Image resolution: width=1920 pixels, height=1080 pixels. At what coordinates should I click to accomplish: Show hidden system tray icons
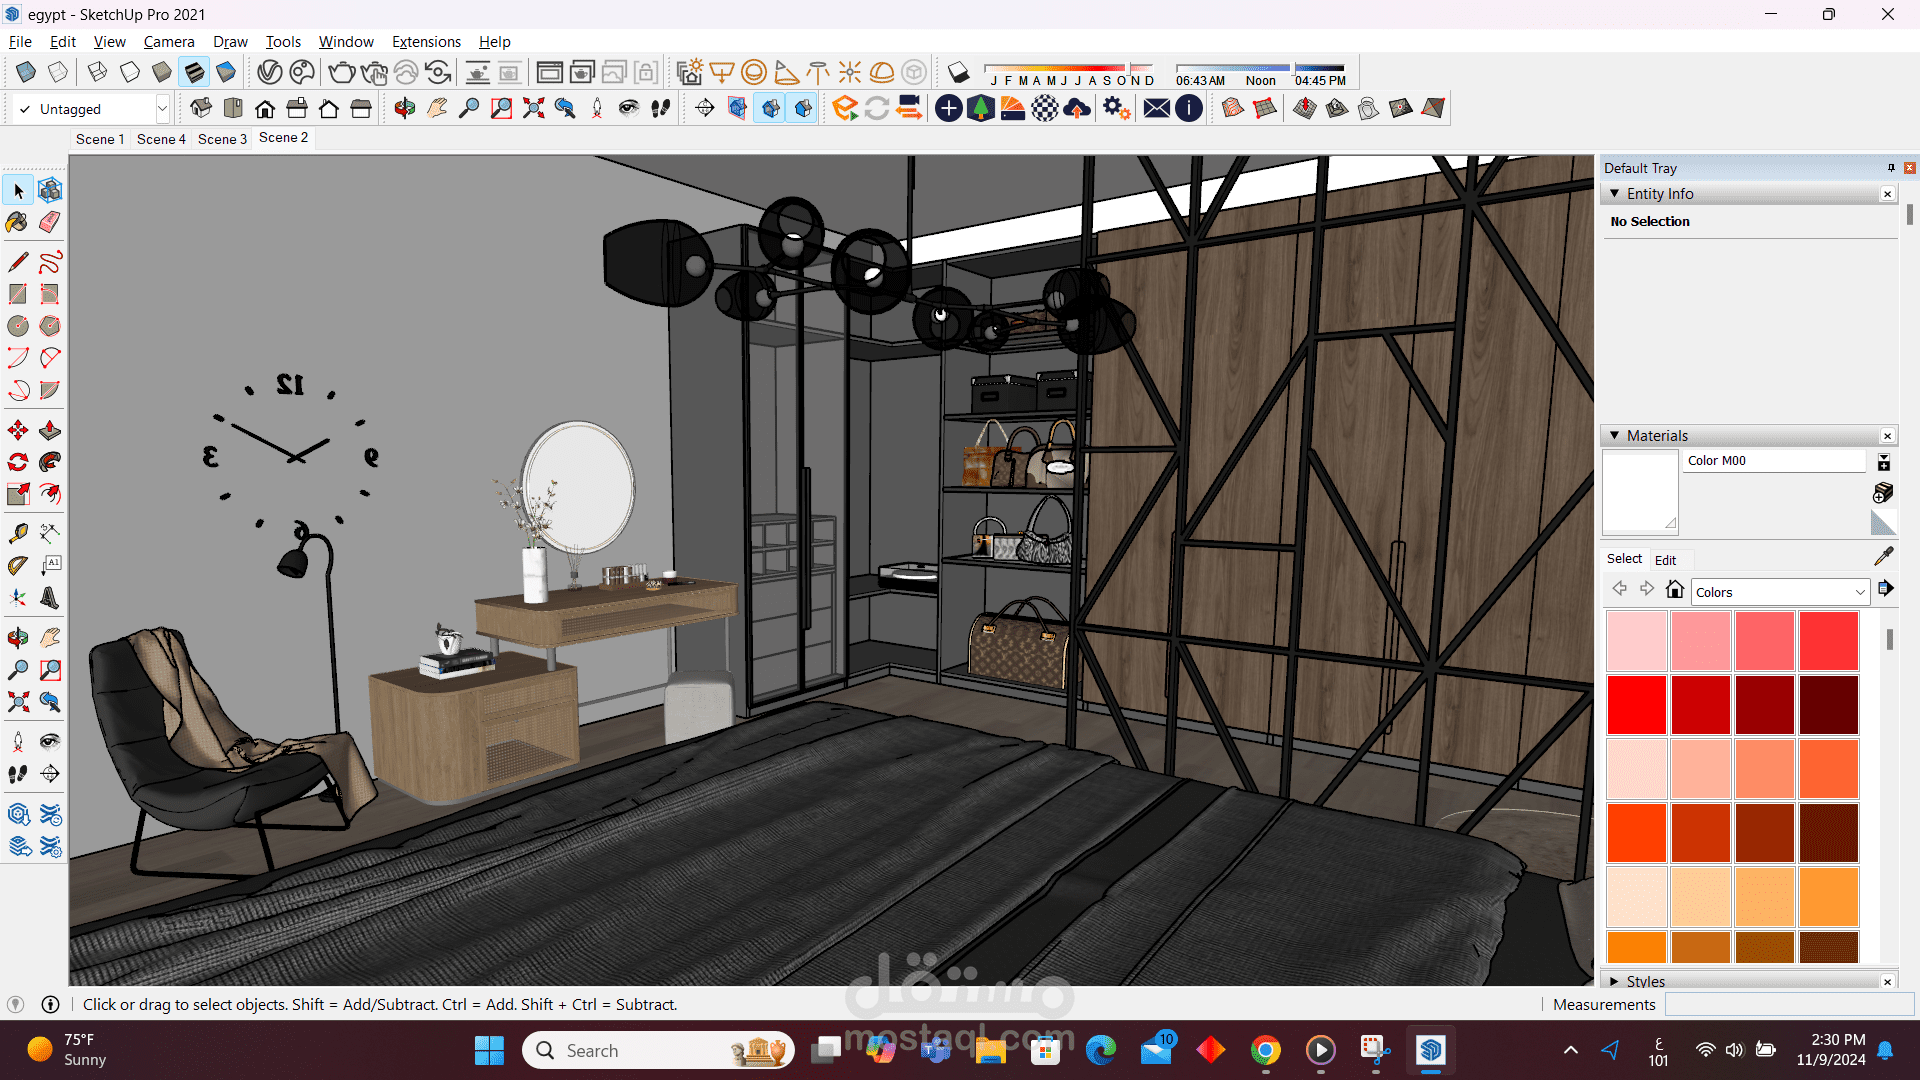(1570, 1050)
